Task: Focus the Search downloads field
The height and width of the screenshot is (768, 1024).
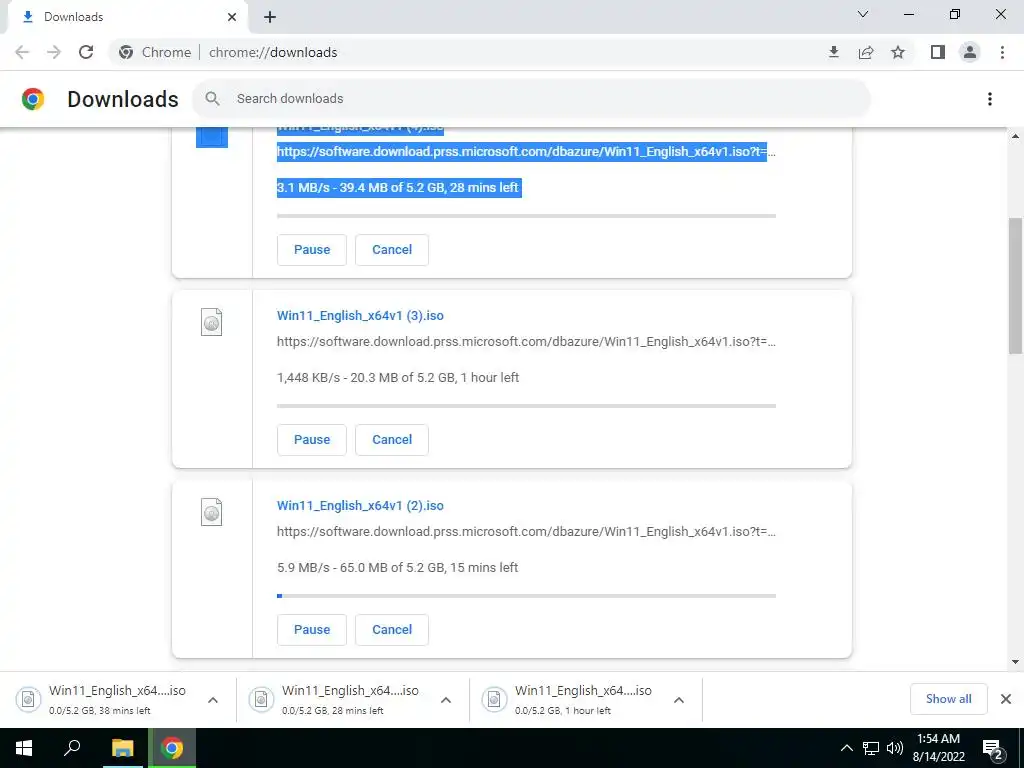Action: coord(530,99)
